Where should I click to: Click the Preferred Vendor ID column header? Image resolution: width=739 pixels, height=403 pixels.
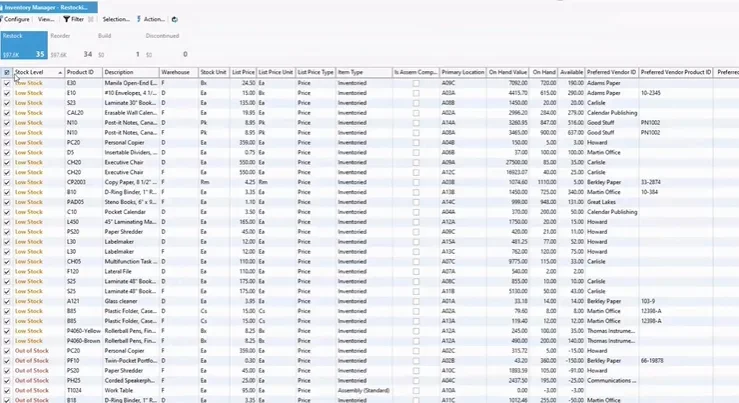[x=612, y=72]
